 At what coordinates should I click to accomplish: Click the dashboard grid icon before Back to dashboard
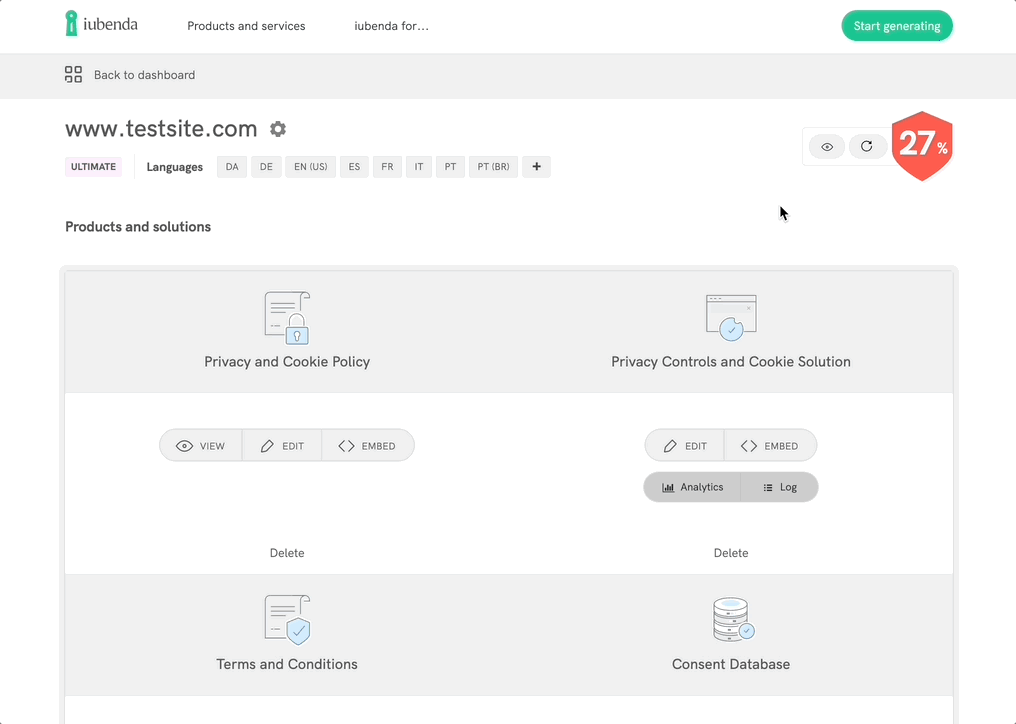pos(72,74)
